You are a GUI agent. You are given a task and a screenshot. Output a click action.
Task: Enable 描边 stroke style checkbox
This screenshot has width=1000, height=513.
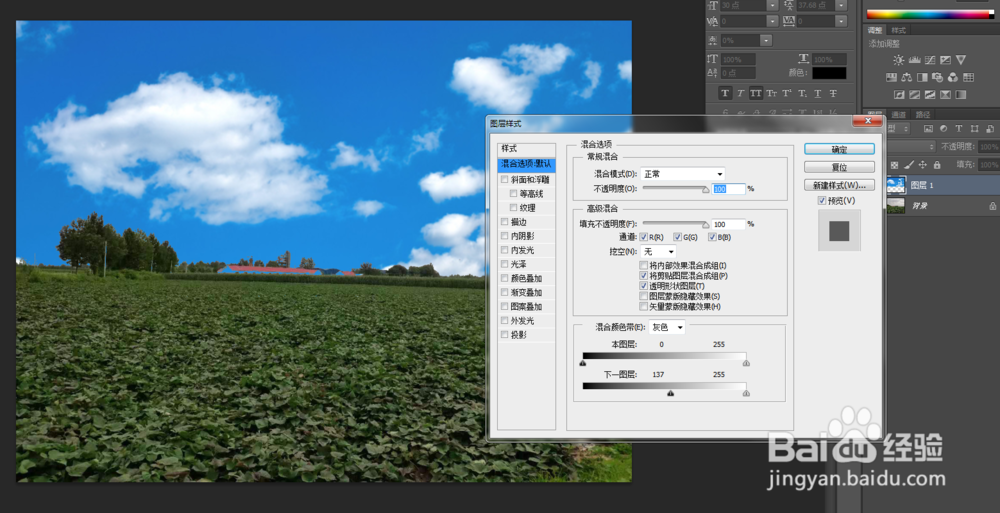point(504,222)
